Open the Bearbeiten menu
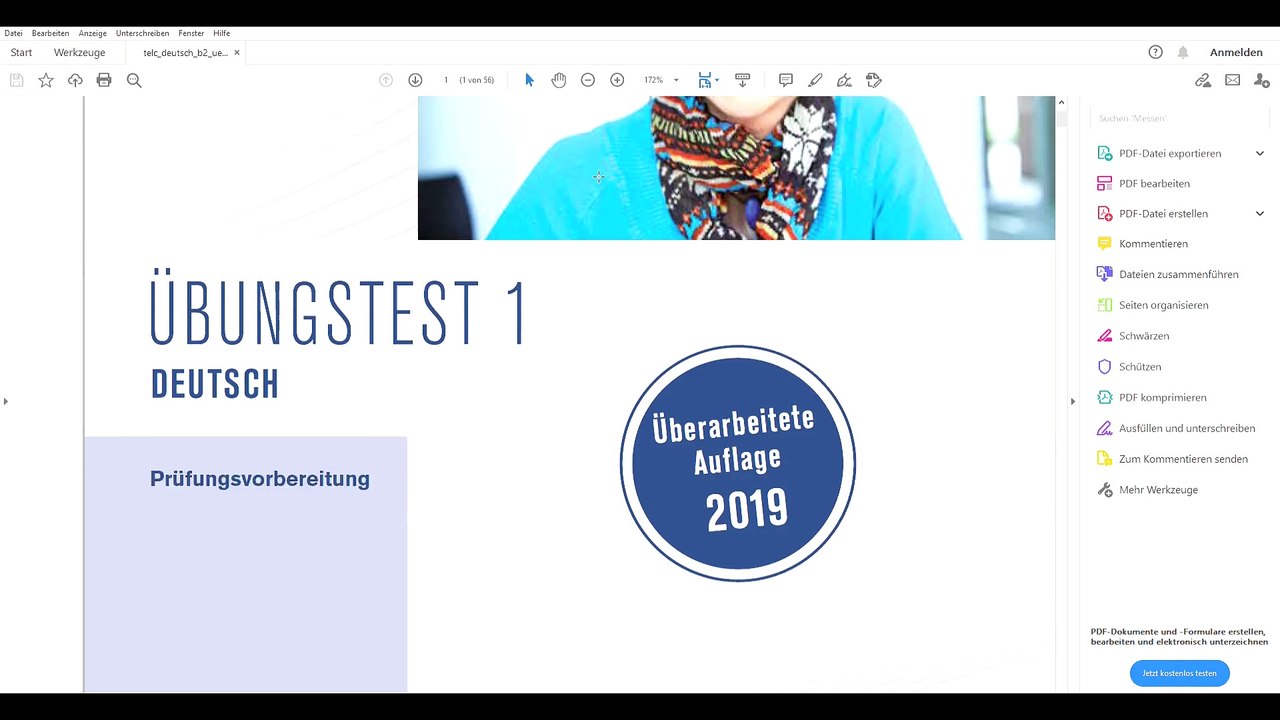 coord(50,33)
